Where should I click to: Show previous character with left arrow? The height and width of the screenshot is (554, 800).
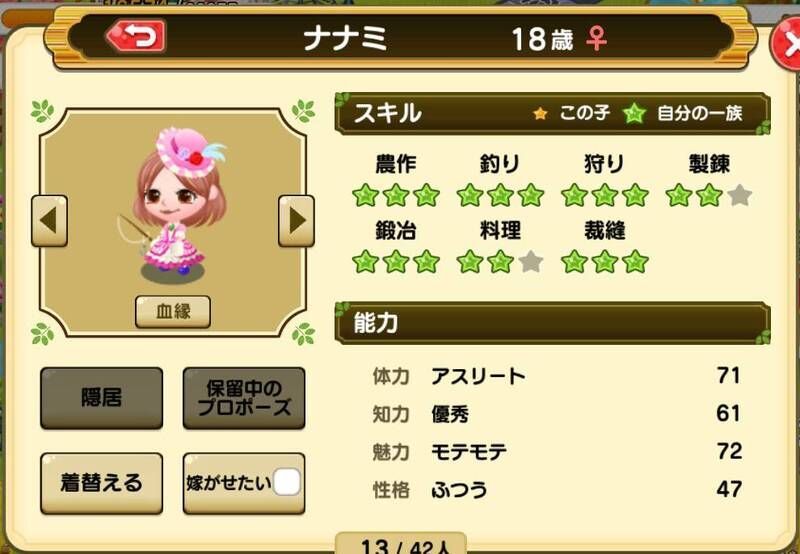[x=49, y=221]
